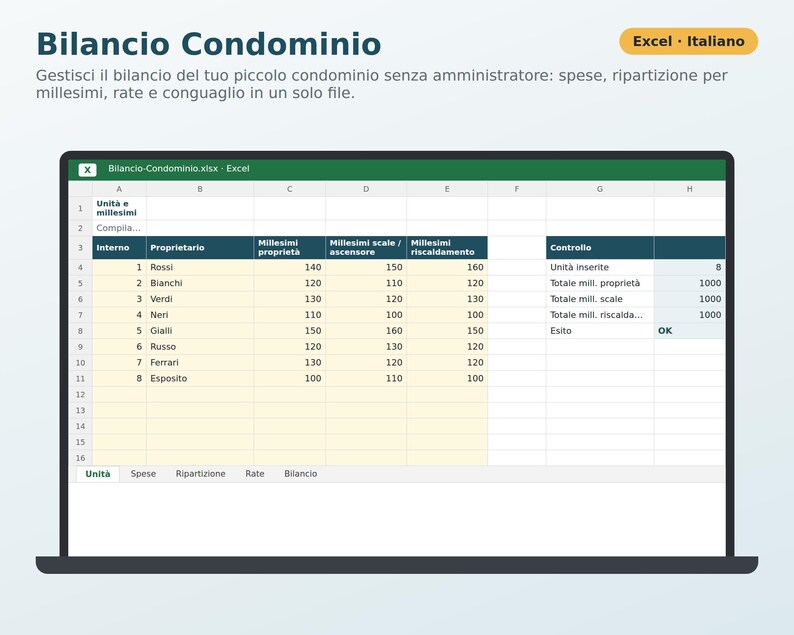794x635 pixels.
Task: Click the Esito label cell
Action: tap(600, 331)
